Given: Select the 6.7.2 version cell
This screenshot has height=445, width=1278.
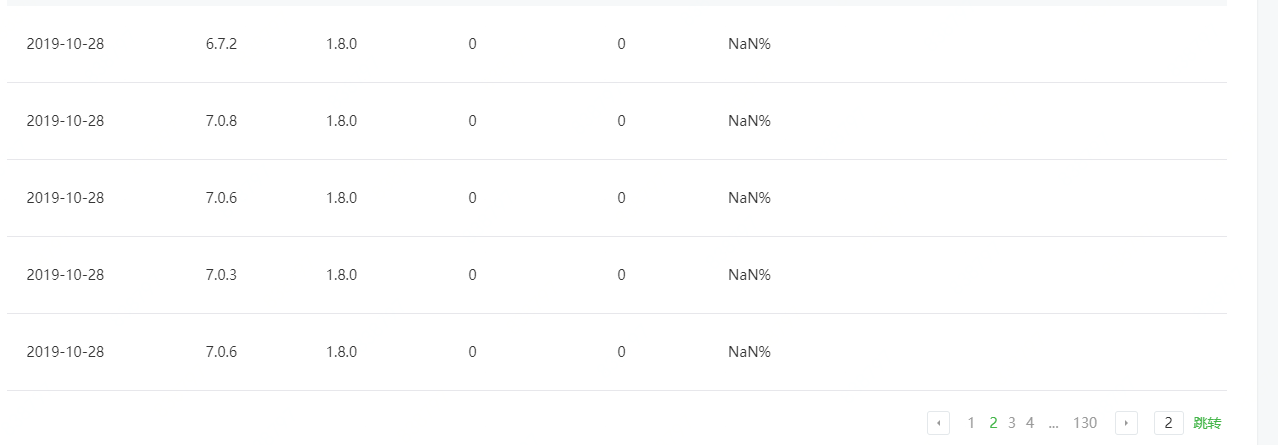Looking at the screenshot, I should [x=221, y=44].
